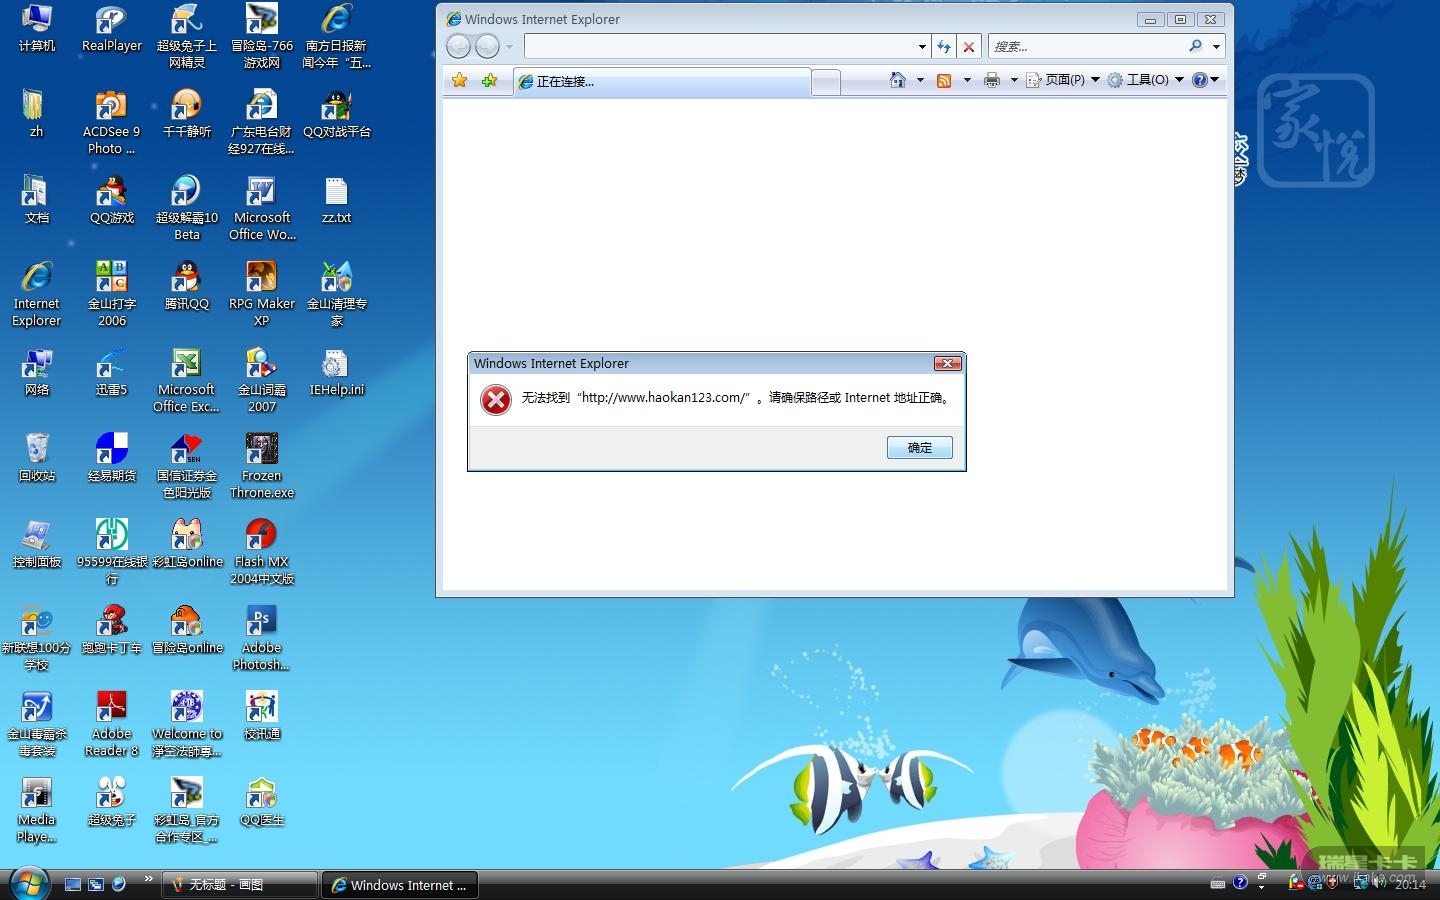This screenshot has height=900, width=1440.
Task: Click the volume icon in system tray
Action: [x=1380, y=882]
